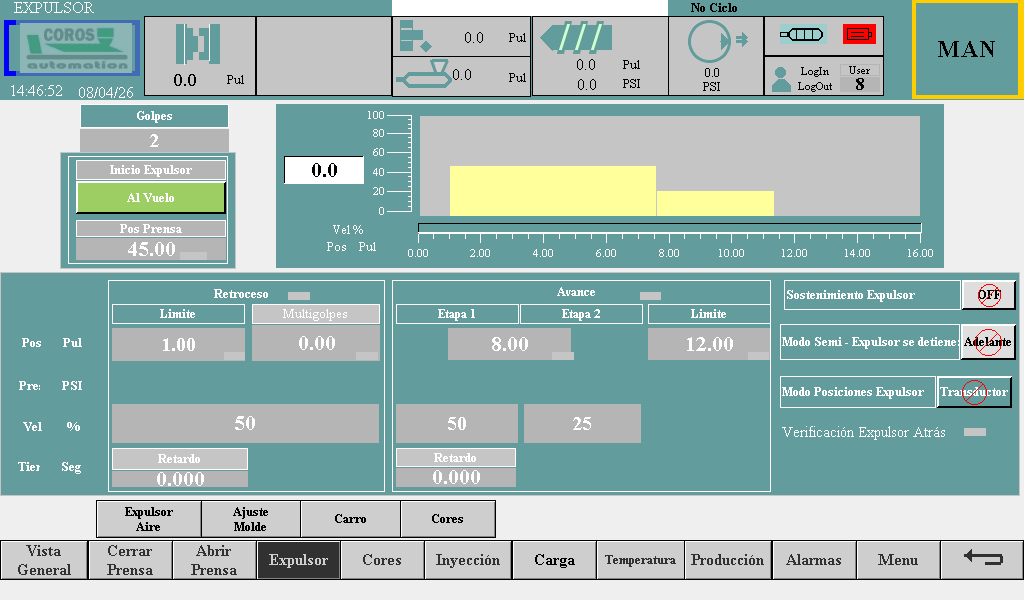Click the red alarm indicator icon

click(x=859, y=34)
